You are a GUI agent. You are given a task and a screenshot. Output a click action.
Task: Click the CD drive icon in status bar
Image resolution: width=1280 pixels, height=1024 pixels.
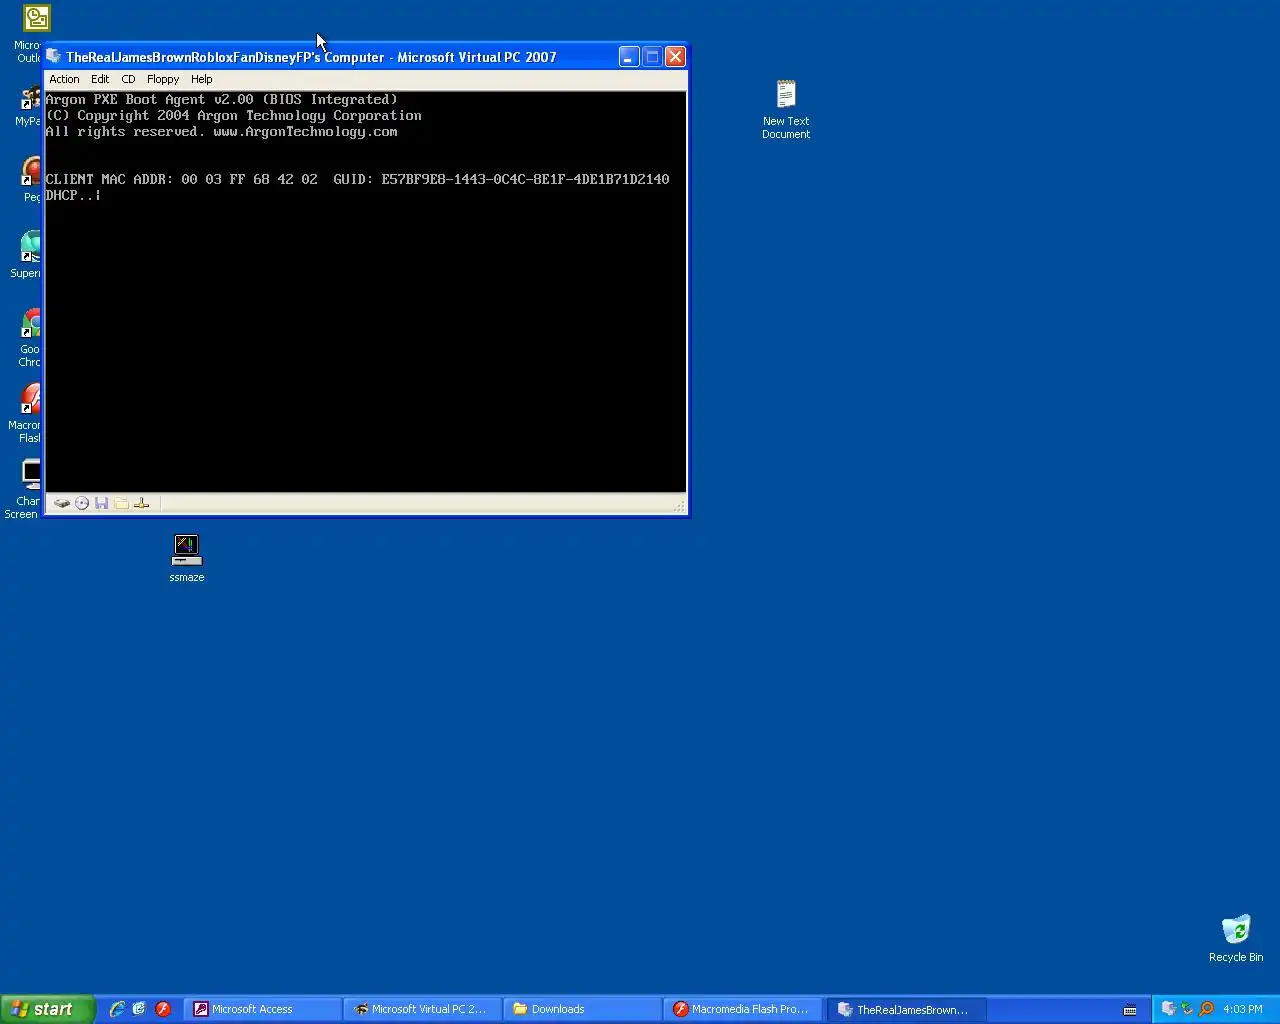click(x=82, y=503)
